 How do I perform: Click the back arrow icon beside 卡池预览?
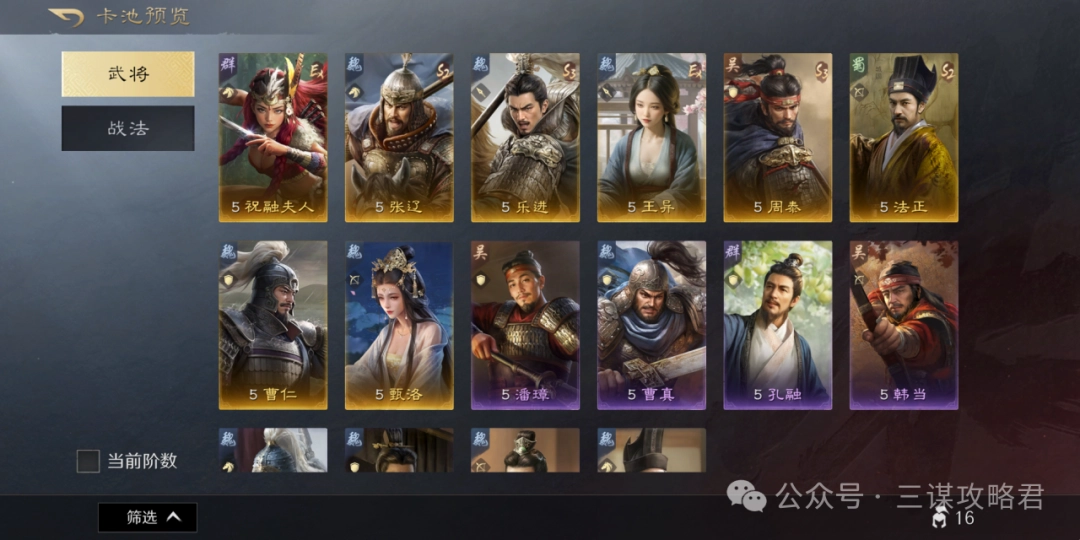(x=66, y=17)
